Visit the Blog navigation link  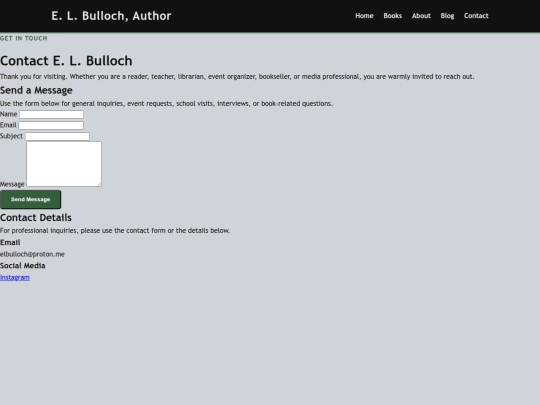click(447, 16)
